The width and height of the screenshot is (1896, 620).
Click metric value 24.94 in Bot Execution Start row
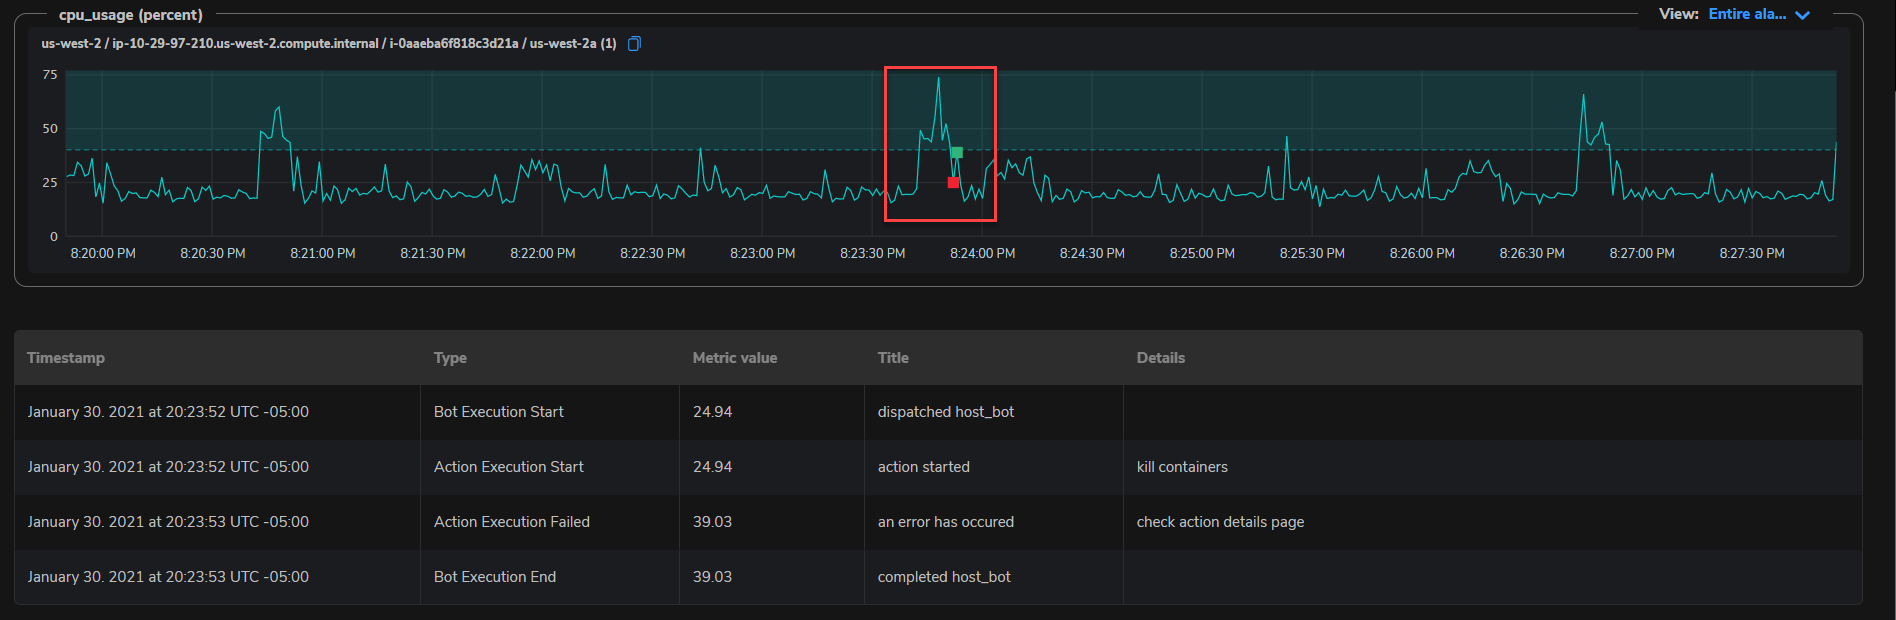(x=712, y=412)
